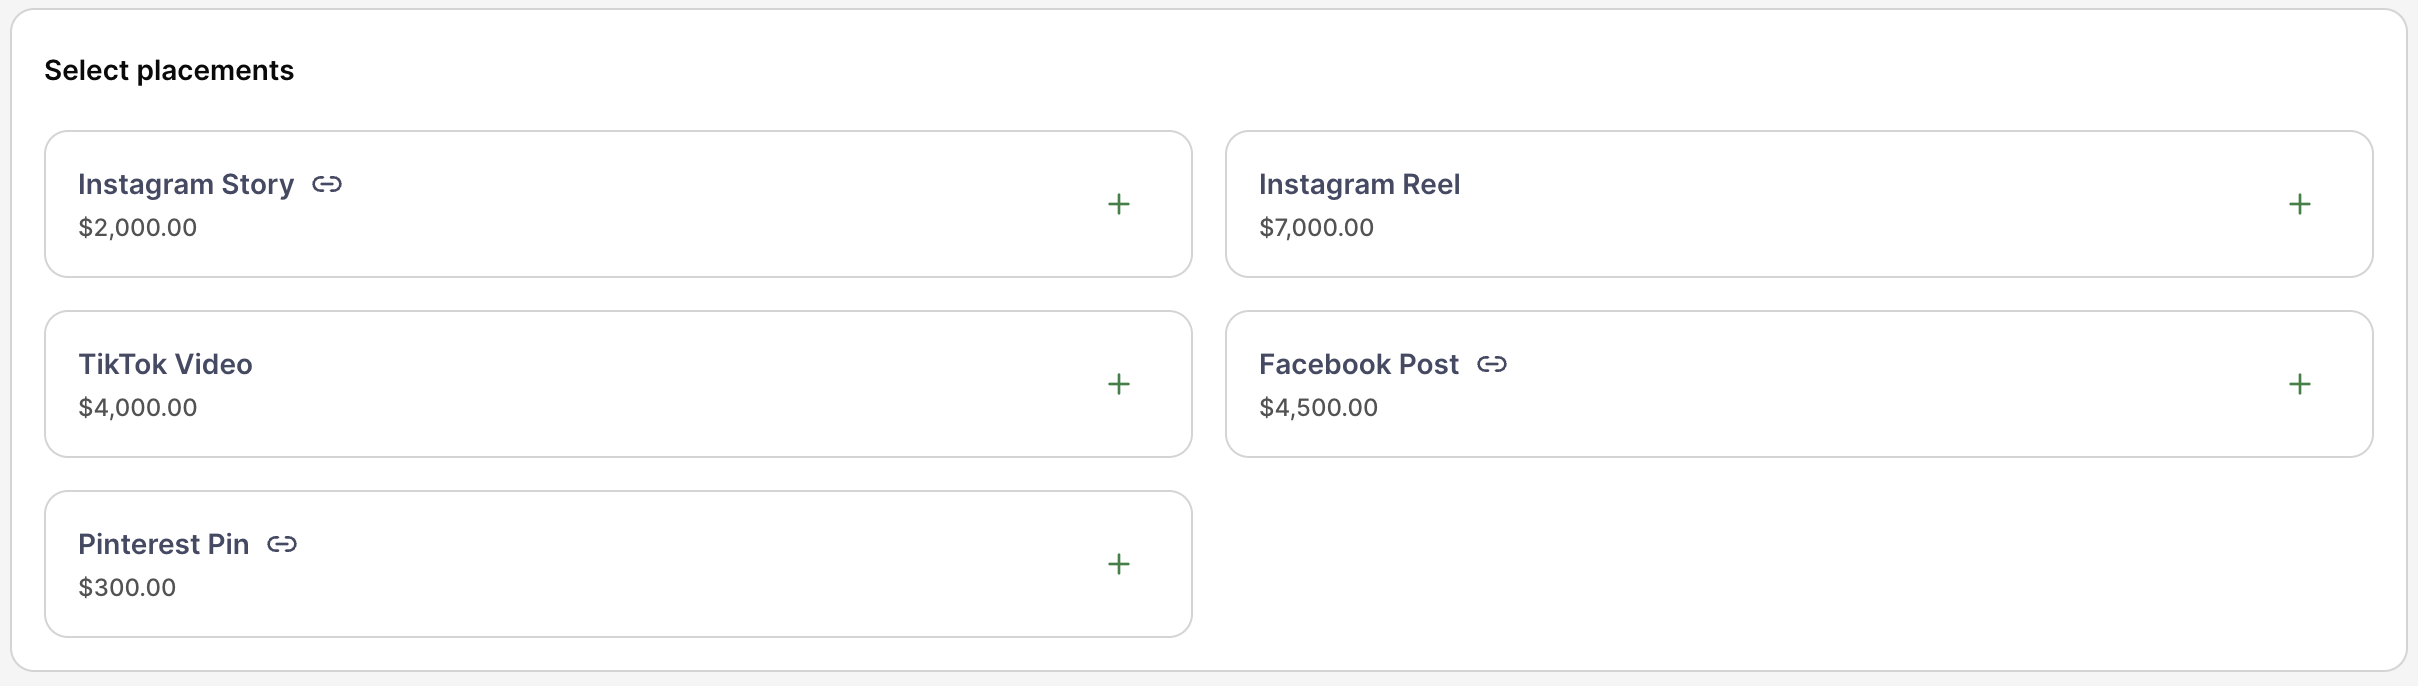This screenshot has height=686, width=2418.
Task: Click the $4,500.00 Facebook Post price
Action: 1318,408
